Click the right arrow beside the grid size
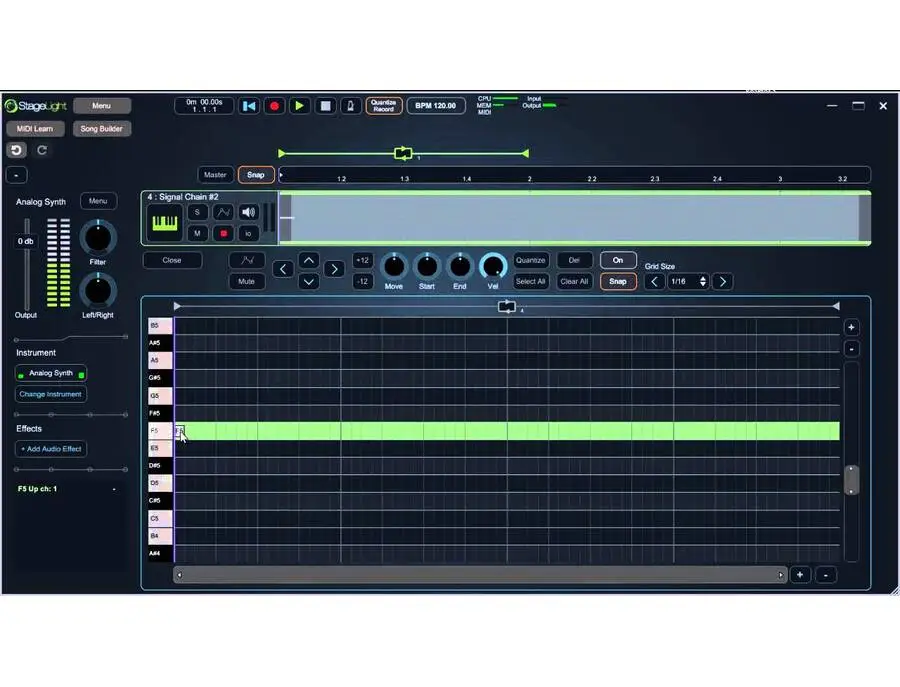This screenshot has width=900, height=687. [x=722, y=281]
